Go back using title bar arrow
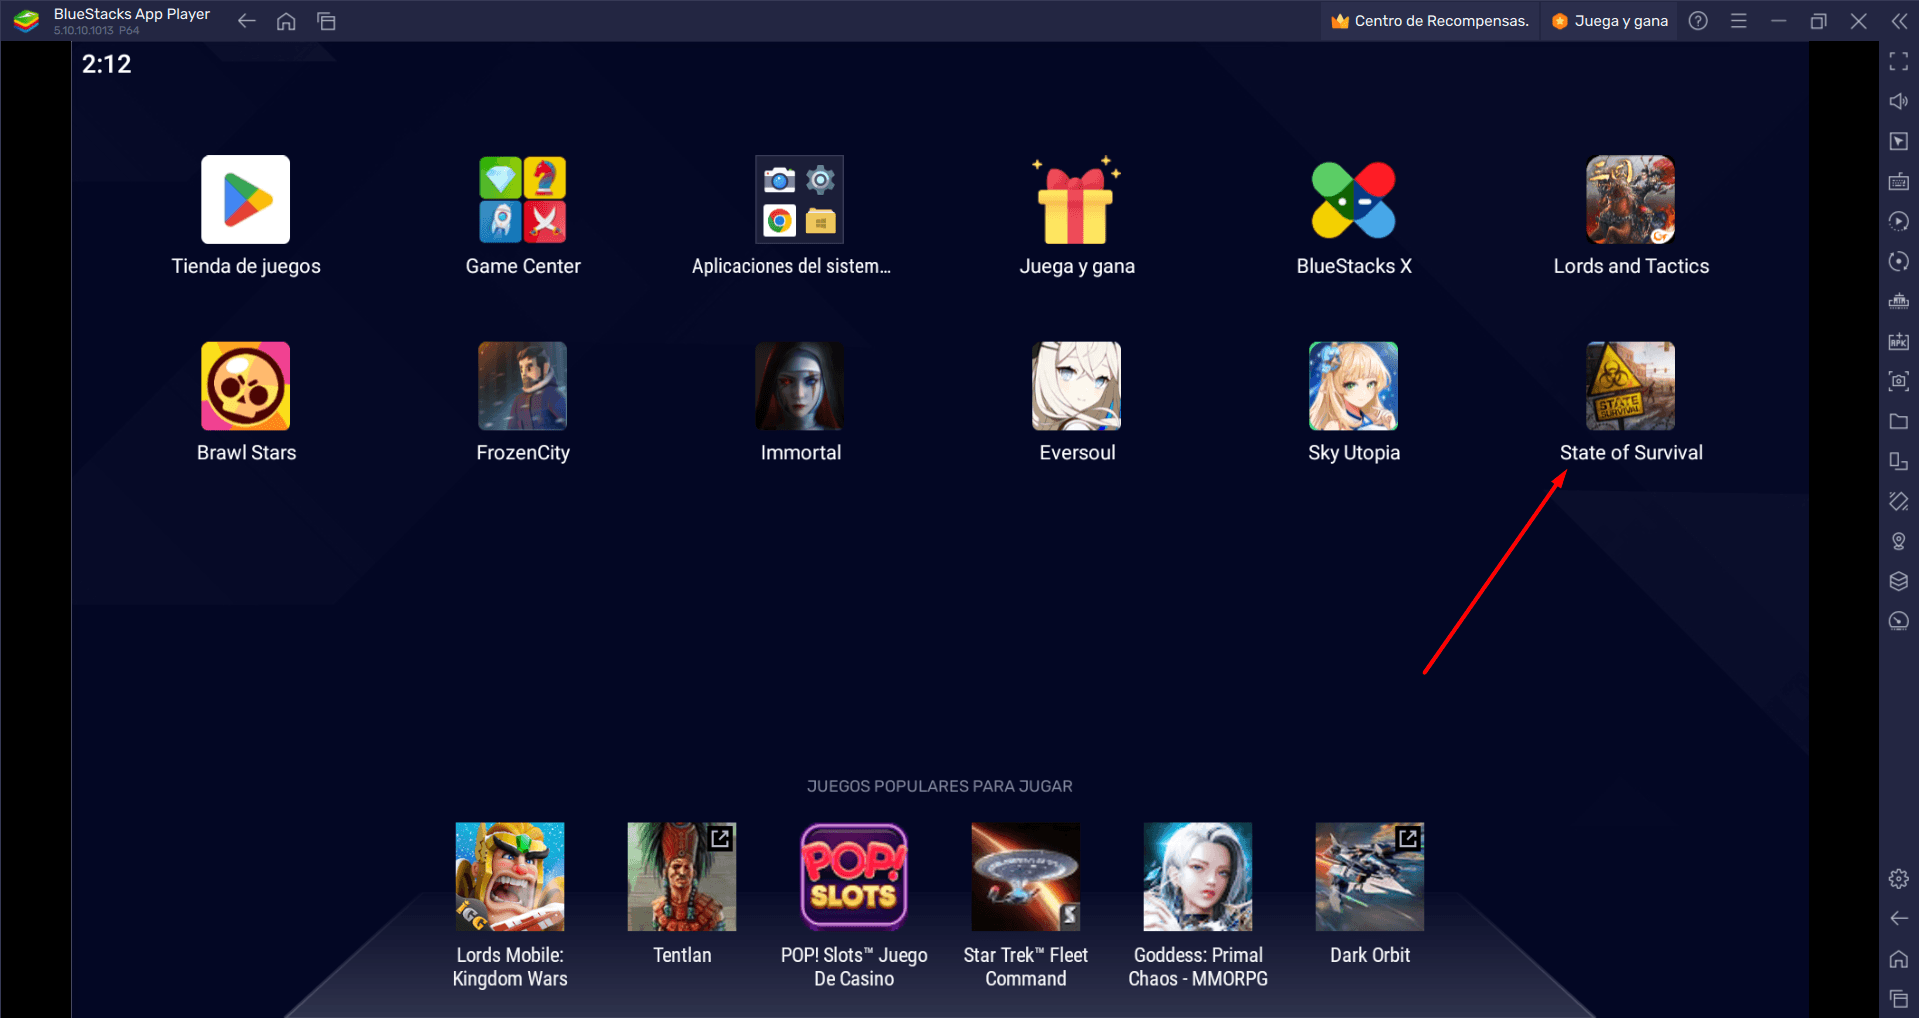Image resolution: width=1919 pixels, height=1018 pixels. (x=246, y=21)
